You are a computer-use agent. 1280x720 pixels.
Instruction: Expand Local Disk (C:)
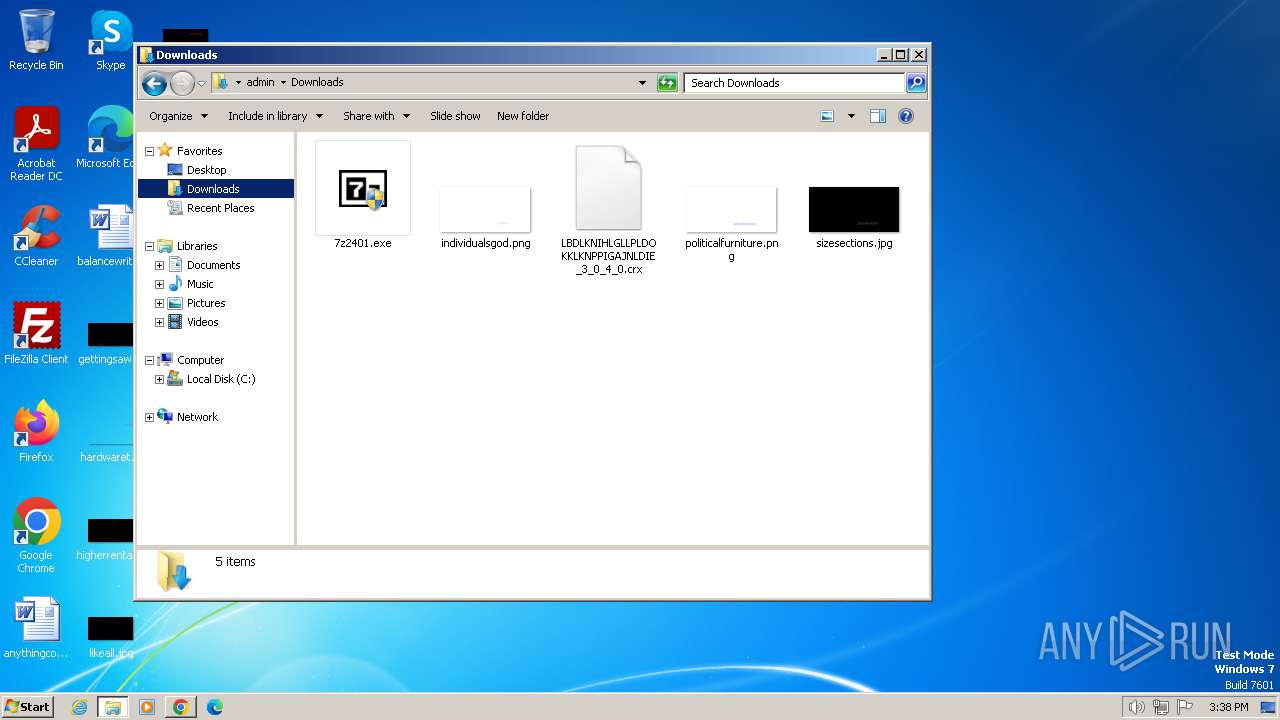tap(159, 379)
